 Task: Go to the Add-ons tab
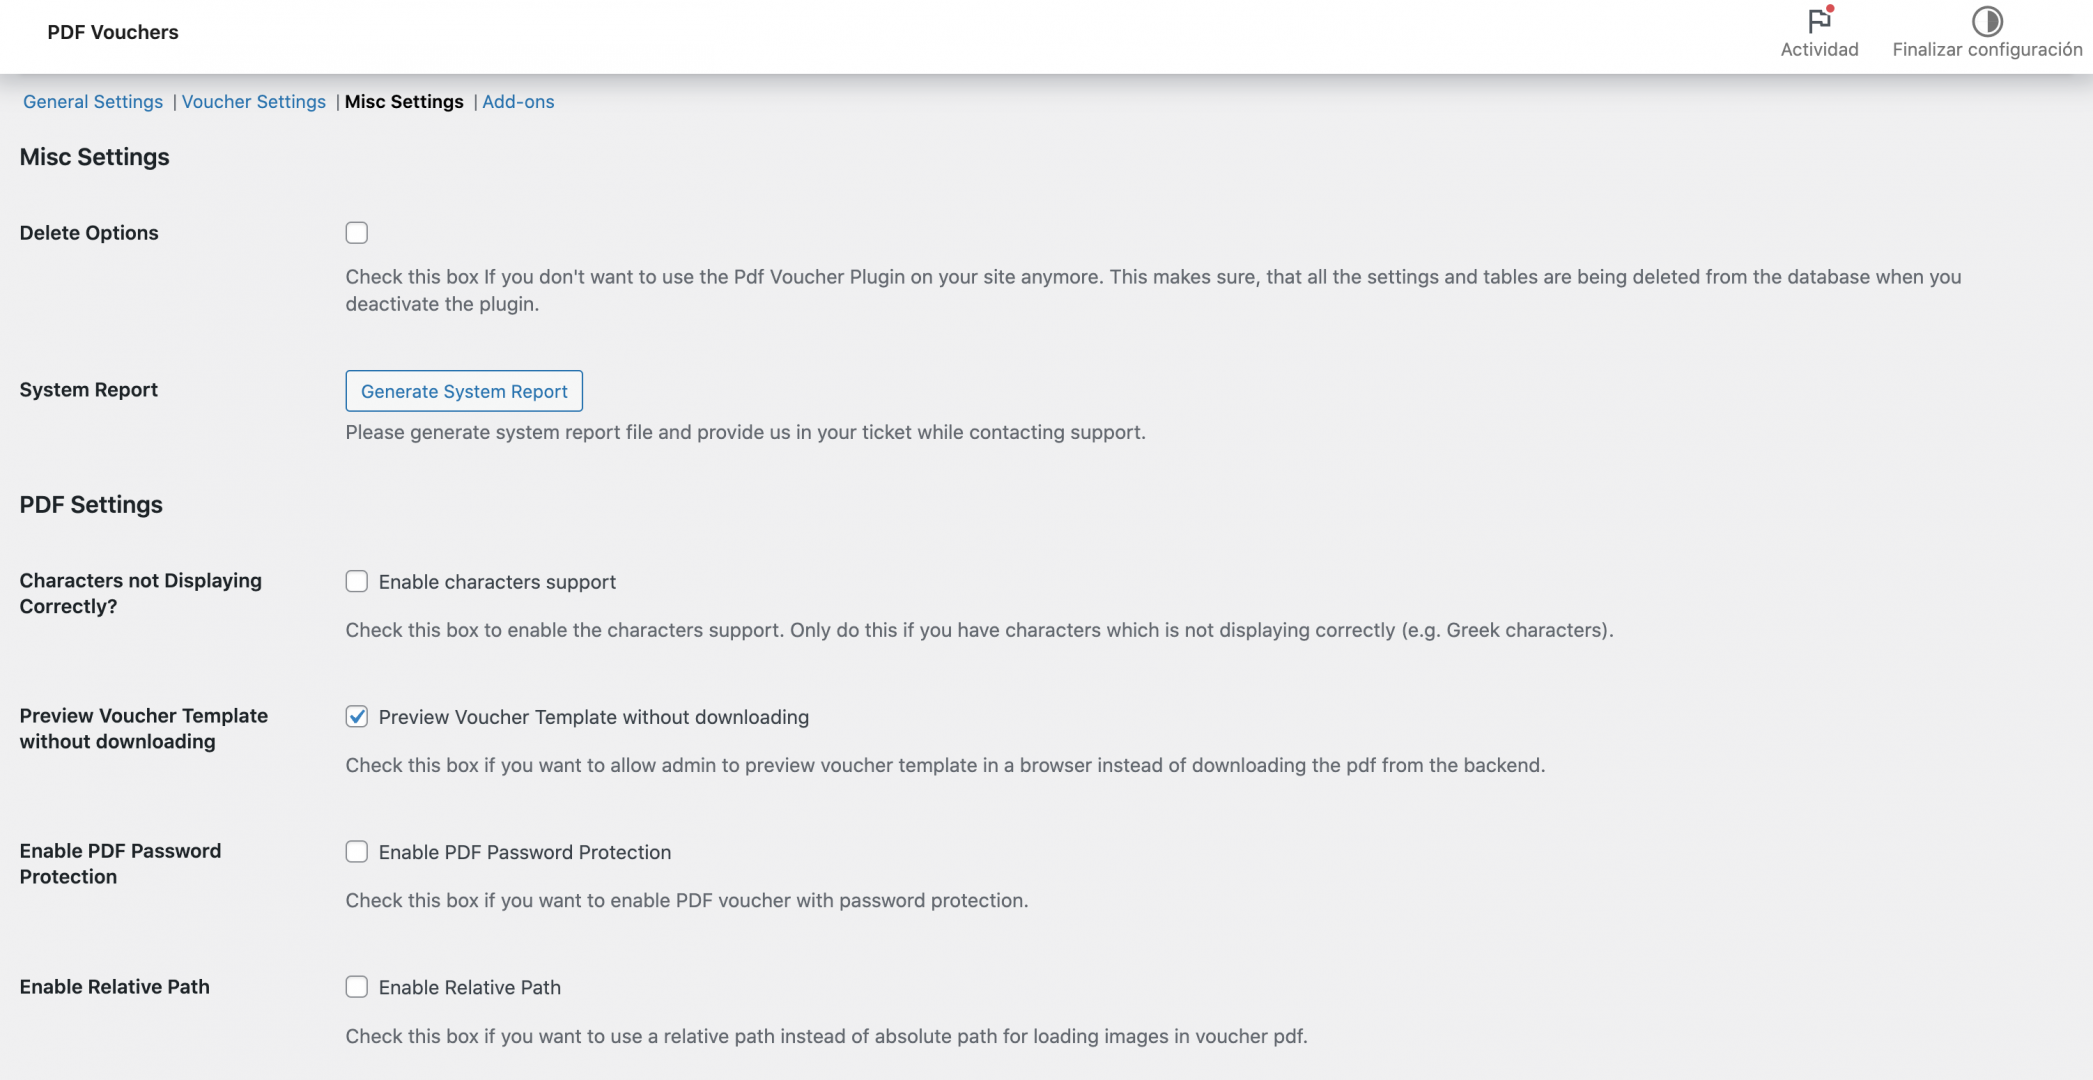tap(518, 102)
